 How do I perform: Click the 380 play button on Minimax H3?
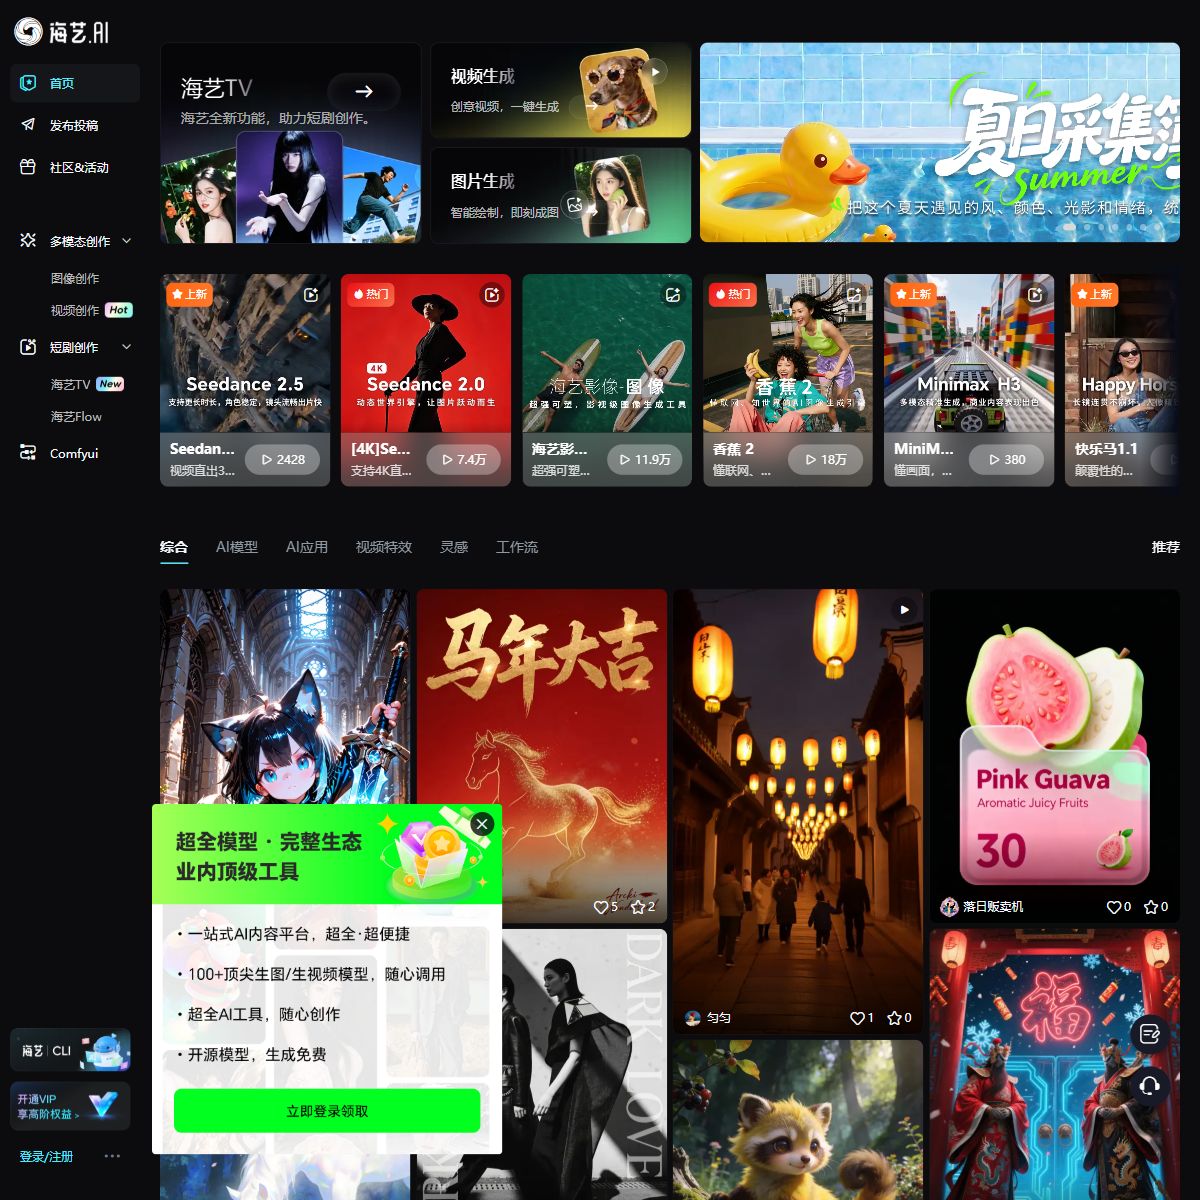pos(1007,459)
